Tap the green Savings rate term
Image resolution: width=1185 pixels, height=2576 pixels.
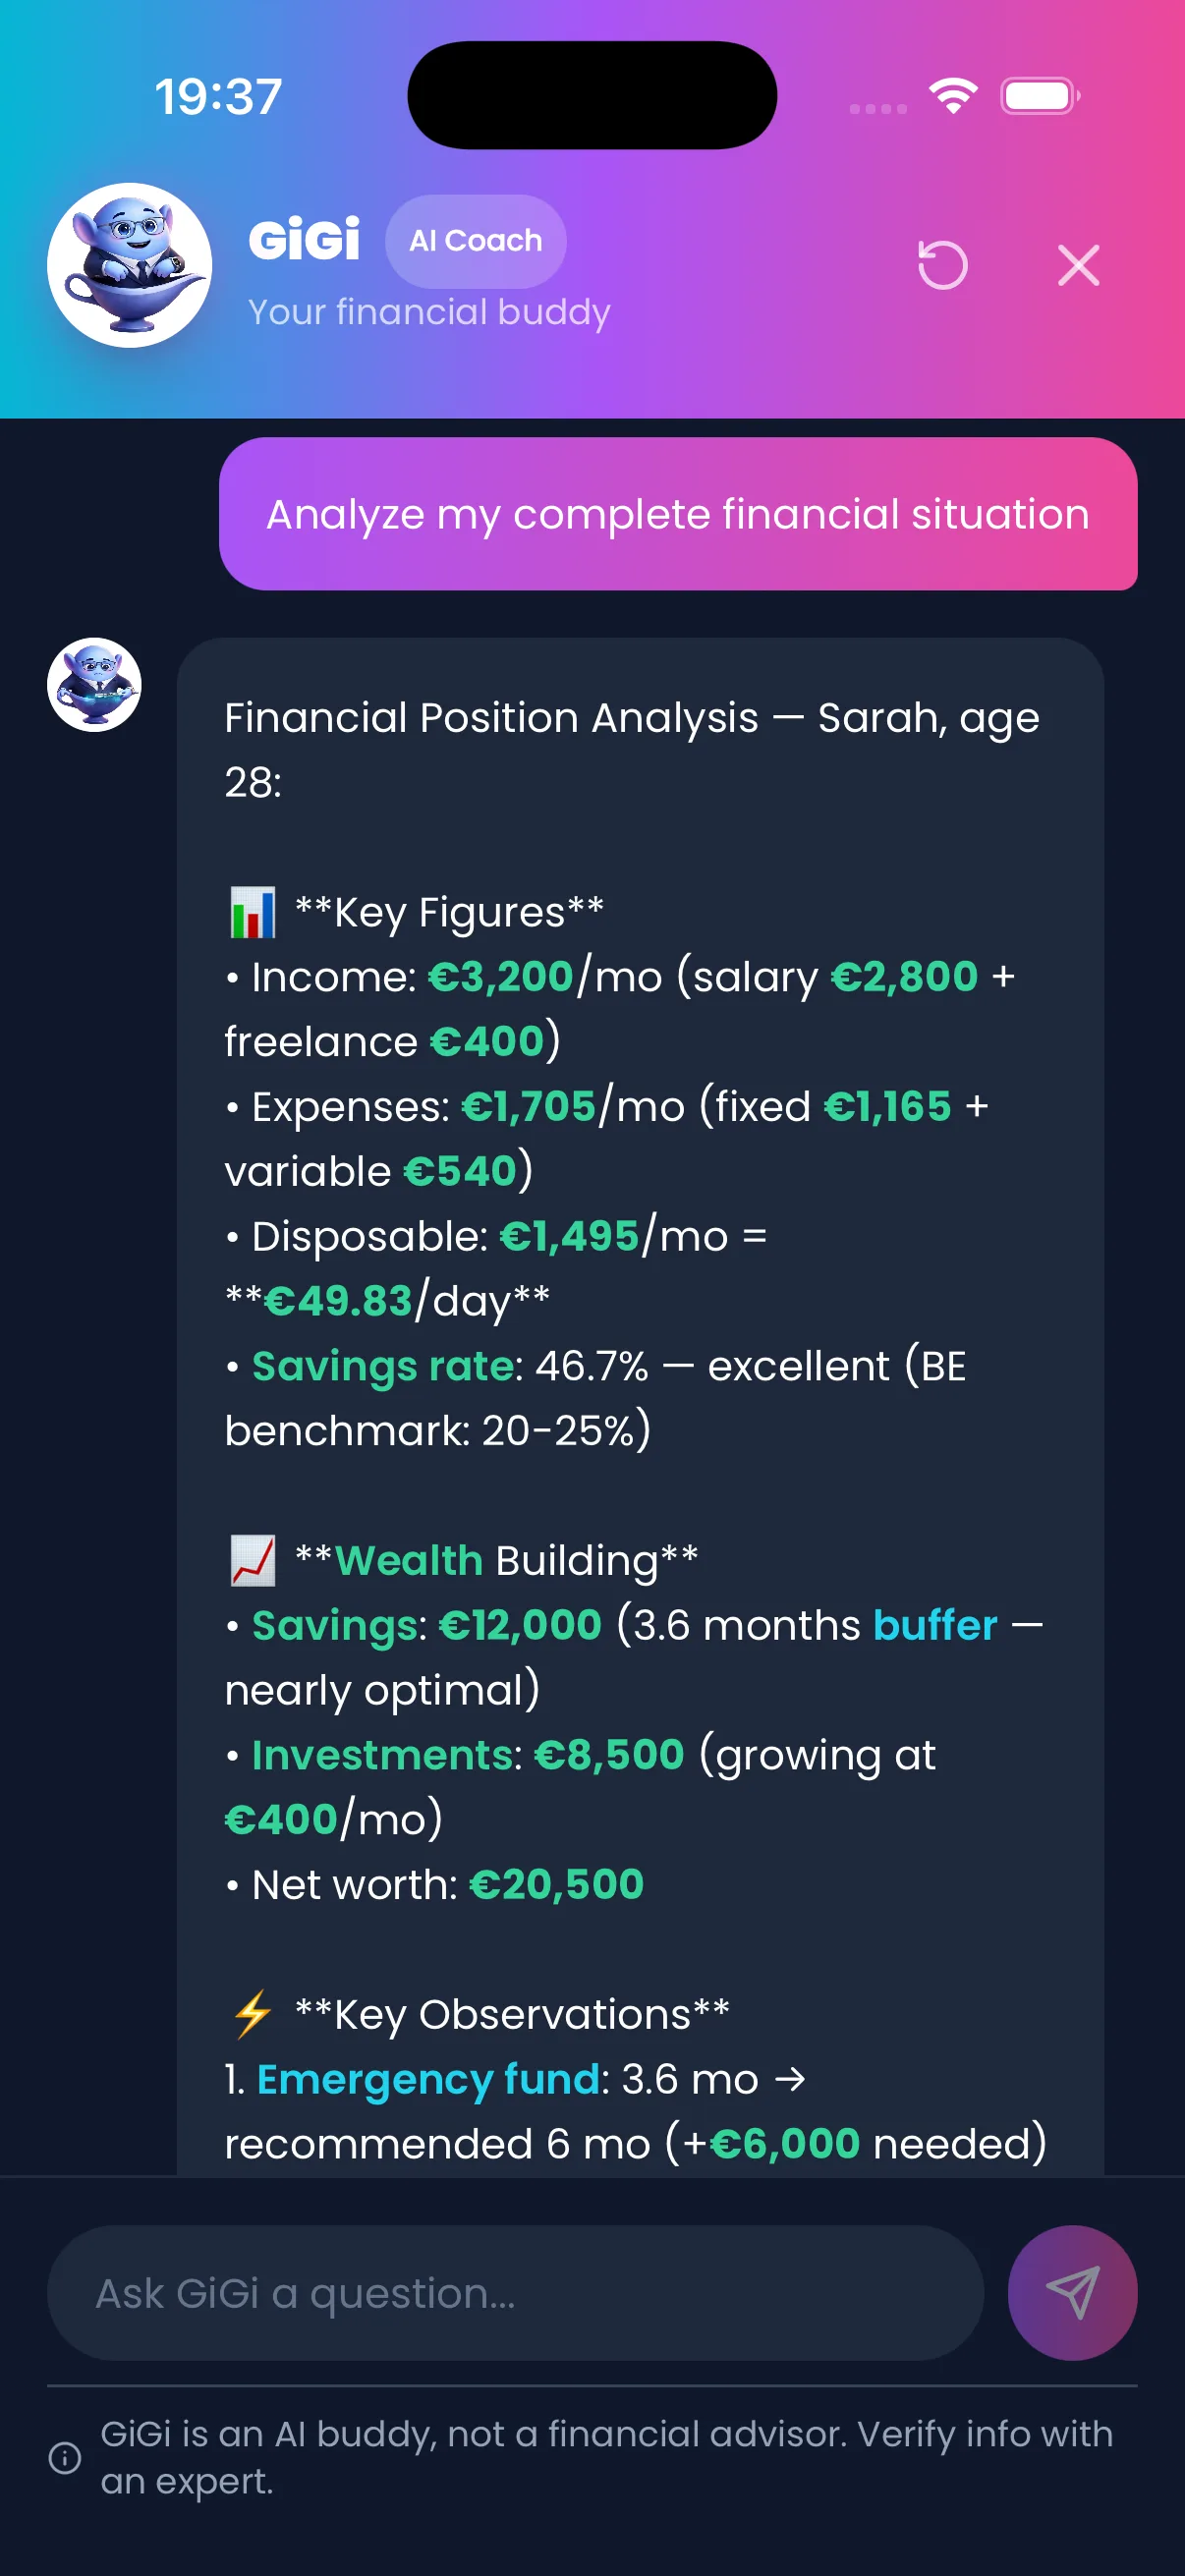382,1366
